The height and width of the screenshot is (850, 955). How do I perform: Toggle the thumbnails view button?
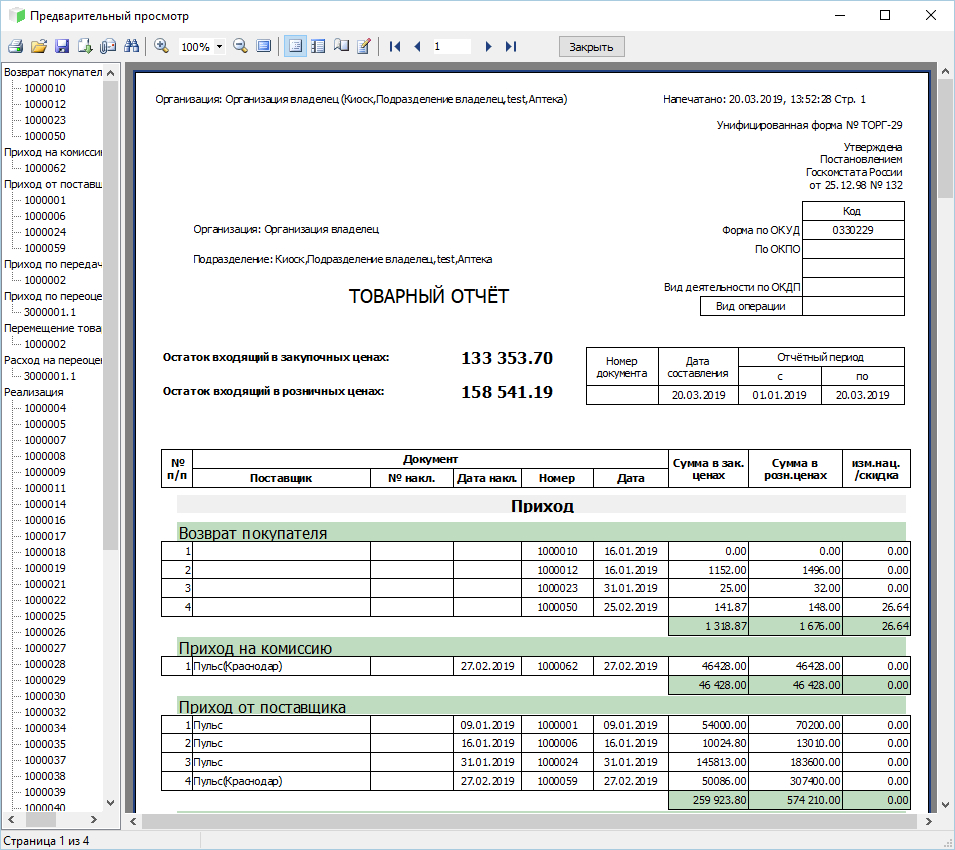click(x=318, y=46)
